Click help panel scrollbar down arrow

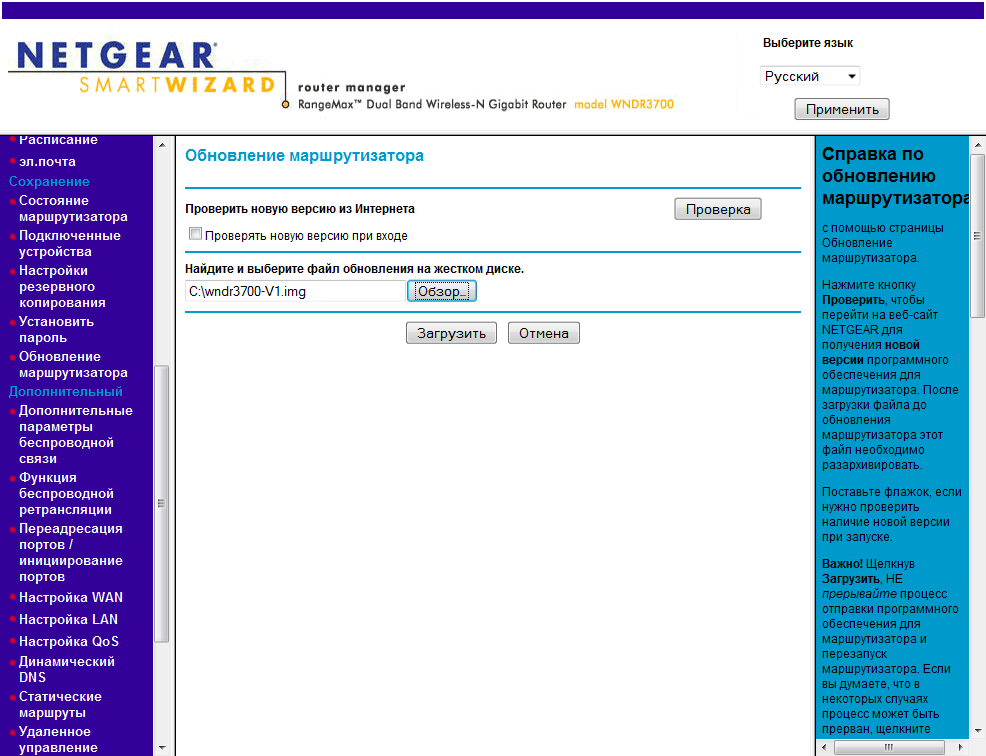(978, 731)
